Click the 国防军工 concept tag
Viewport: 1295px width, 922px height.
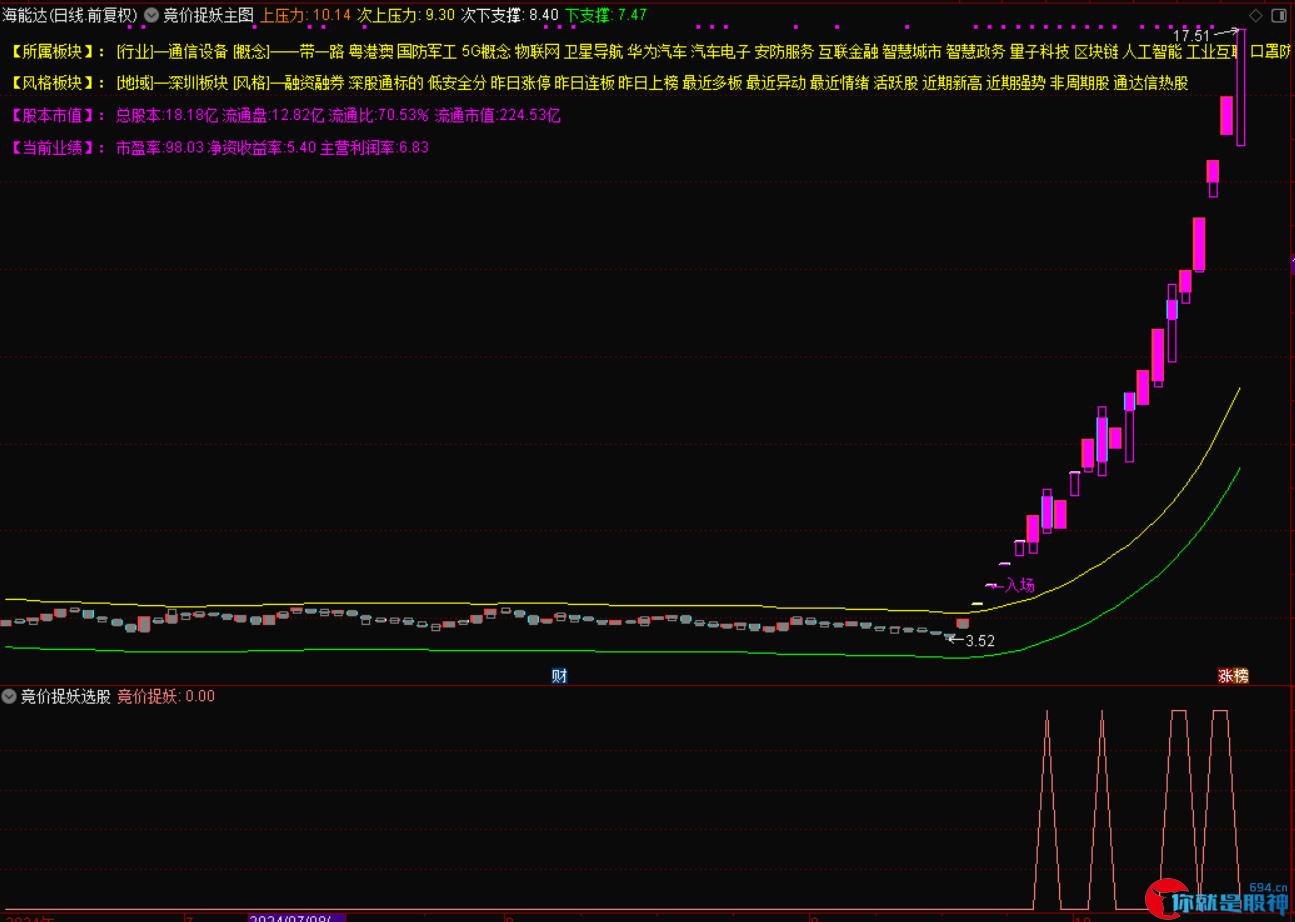tap(427, 51)
